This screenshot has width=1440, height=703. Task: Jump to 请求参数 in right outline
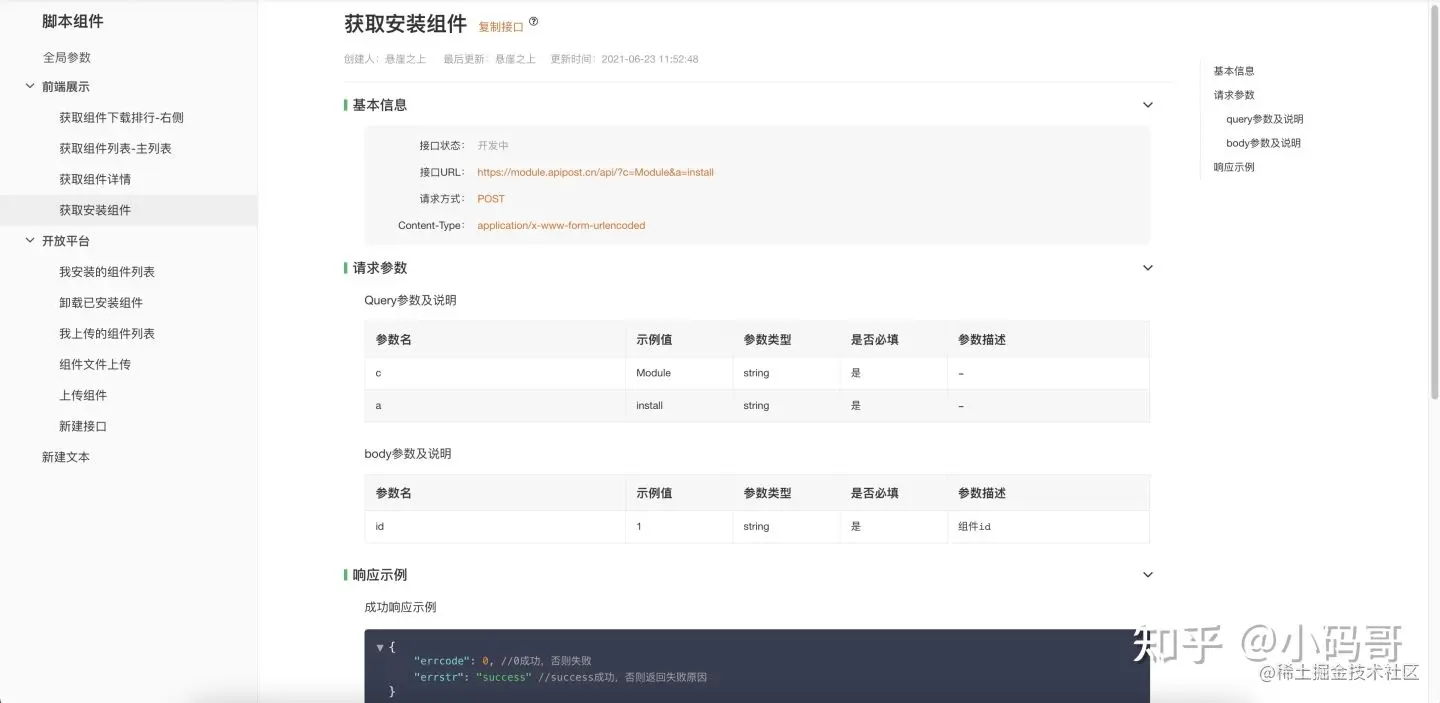click(1234, 95)
